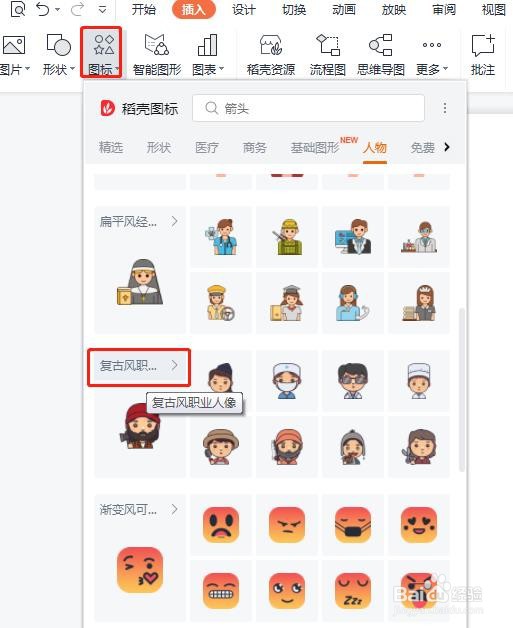Open the three-dot menu in icon panel
Screen dimensions: 513x628
coord(445,108)
